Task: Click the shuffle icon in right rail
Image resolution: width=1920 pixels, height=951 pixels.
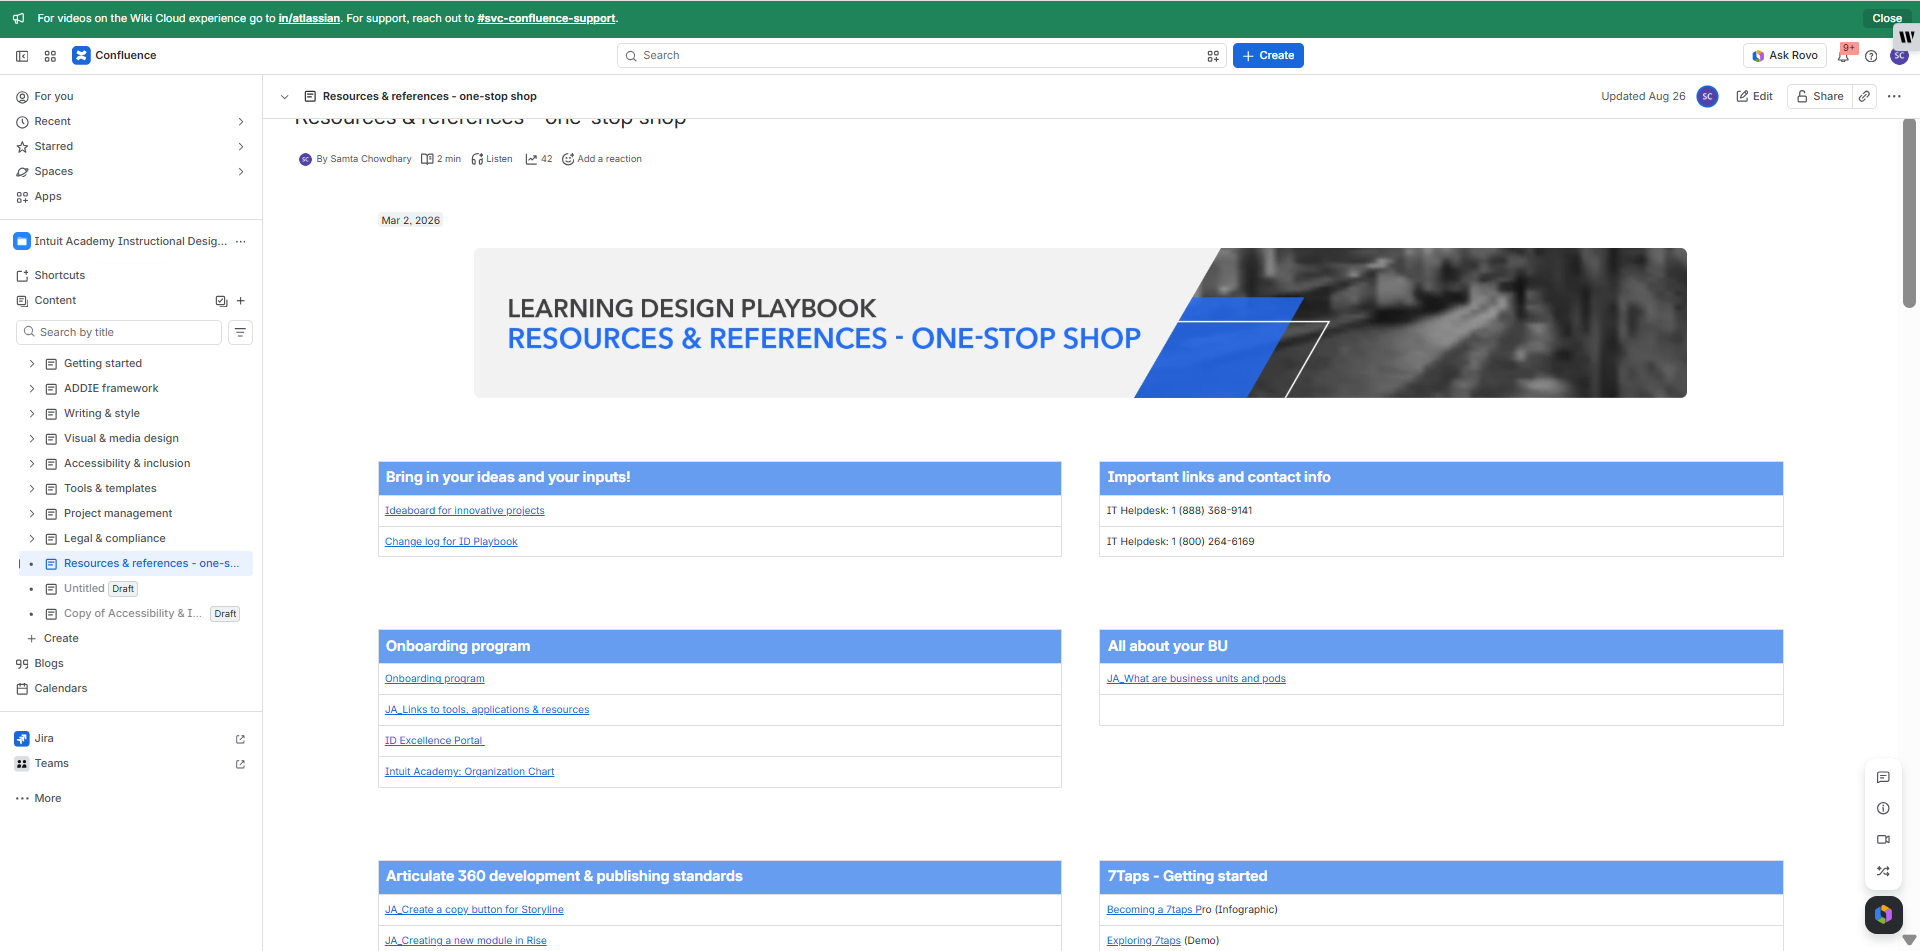Action: (1883, 871)
